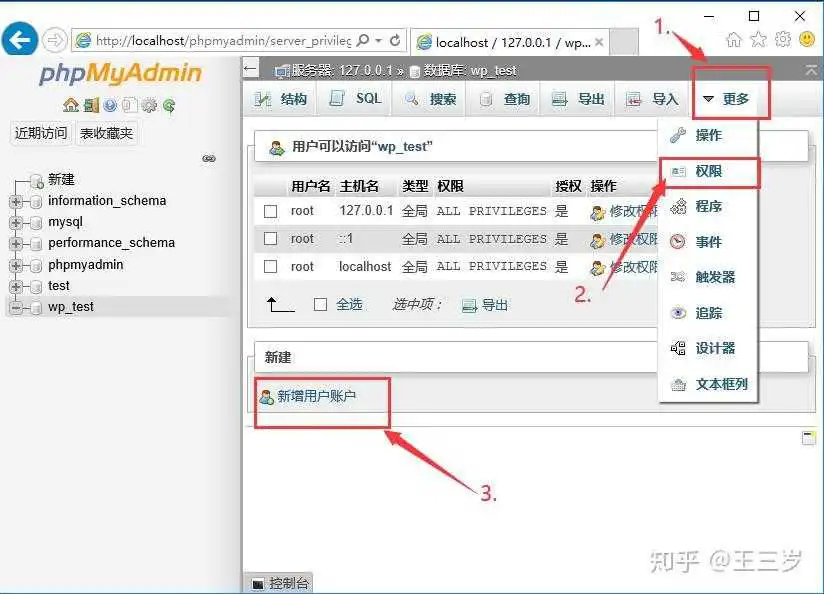Click the small window icon at right edge
The image size is (824, 594).
[809, 438]
